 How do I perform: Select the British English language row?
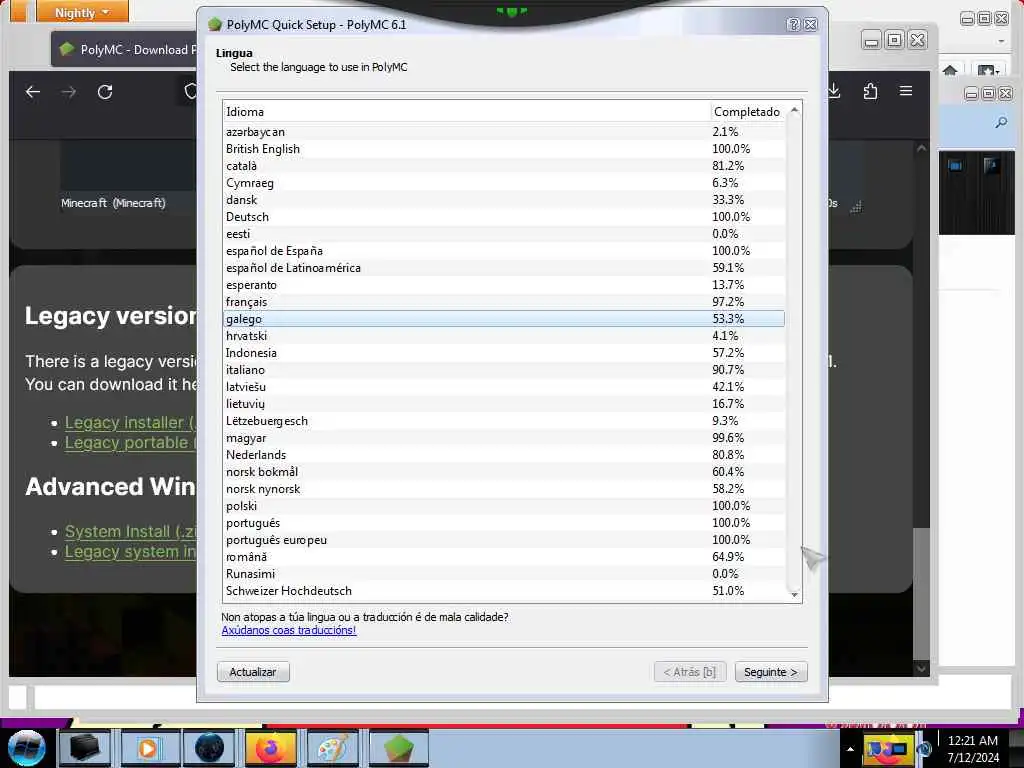coord(504,149)
